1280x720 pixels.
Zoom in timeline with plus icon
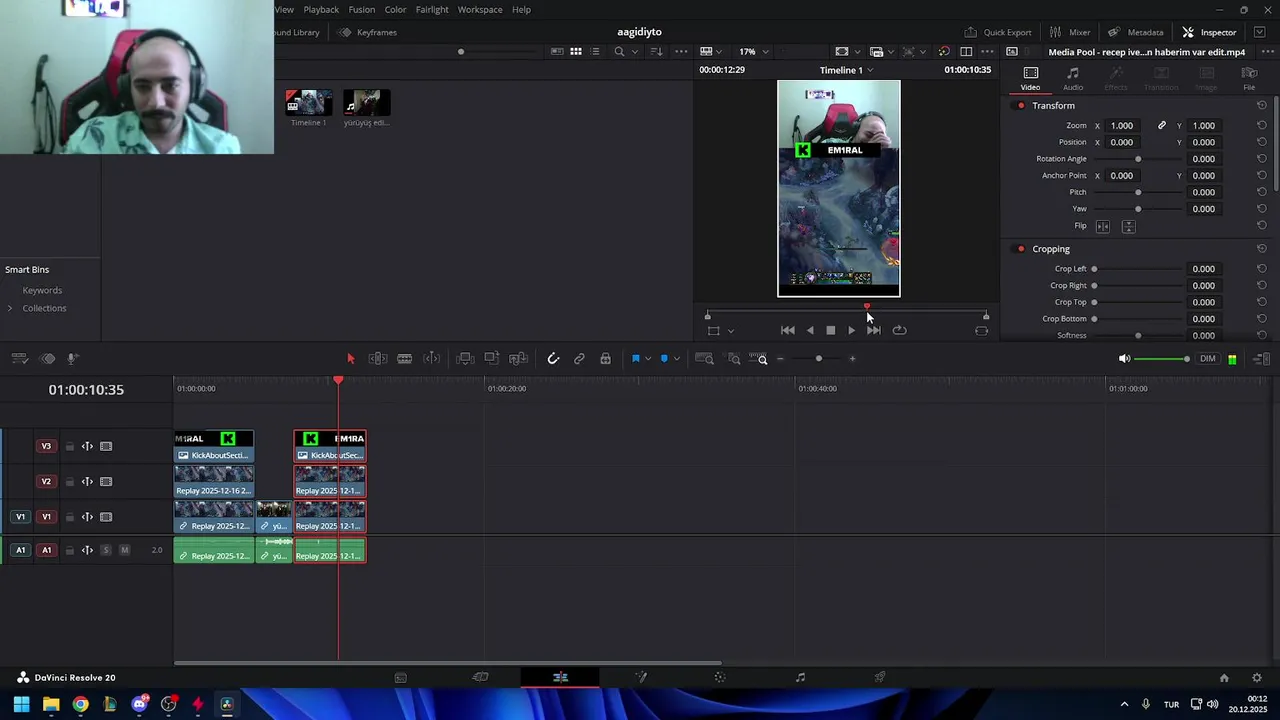pyautogui.click(x=852, y=359)
